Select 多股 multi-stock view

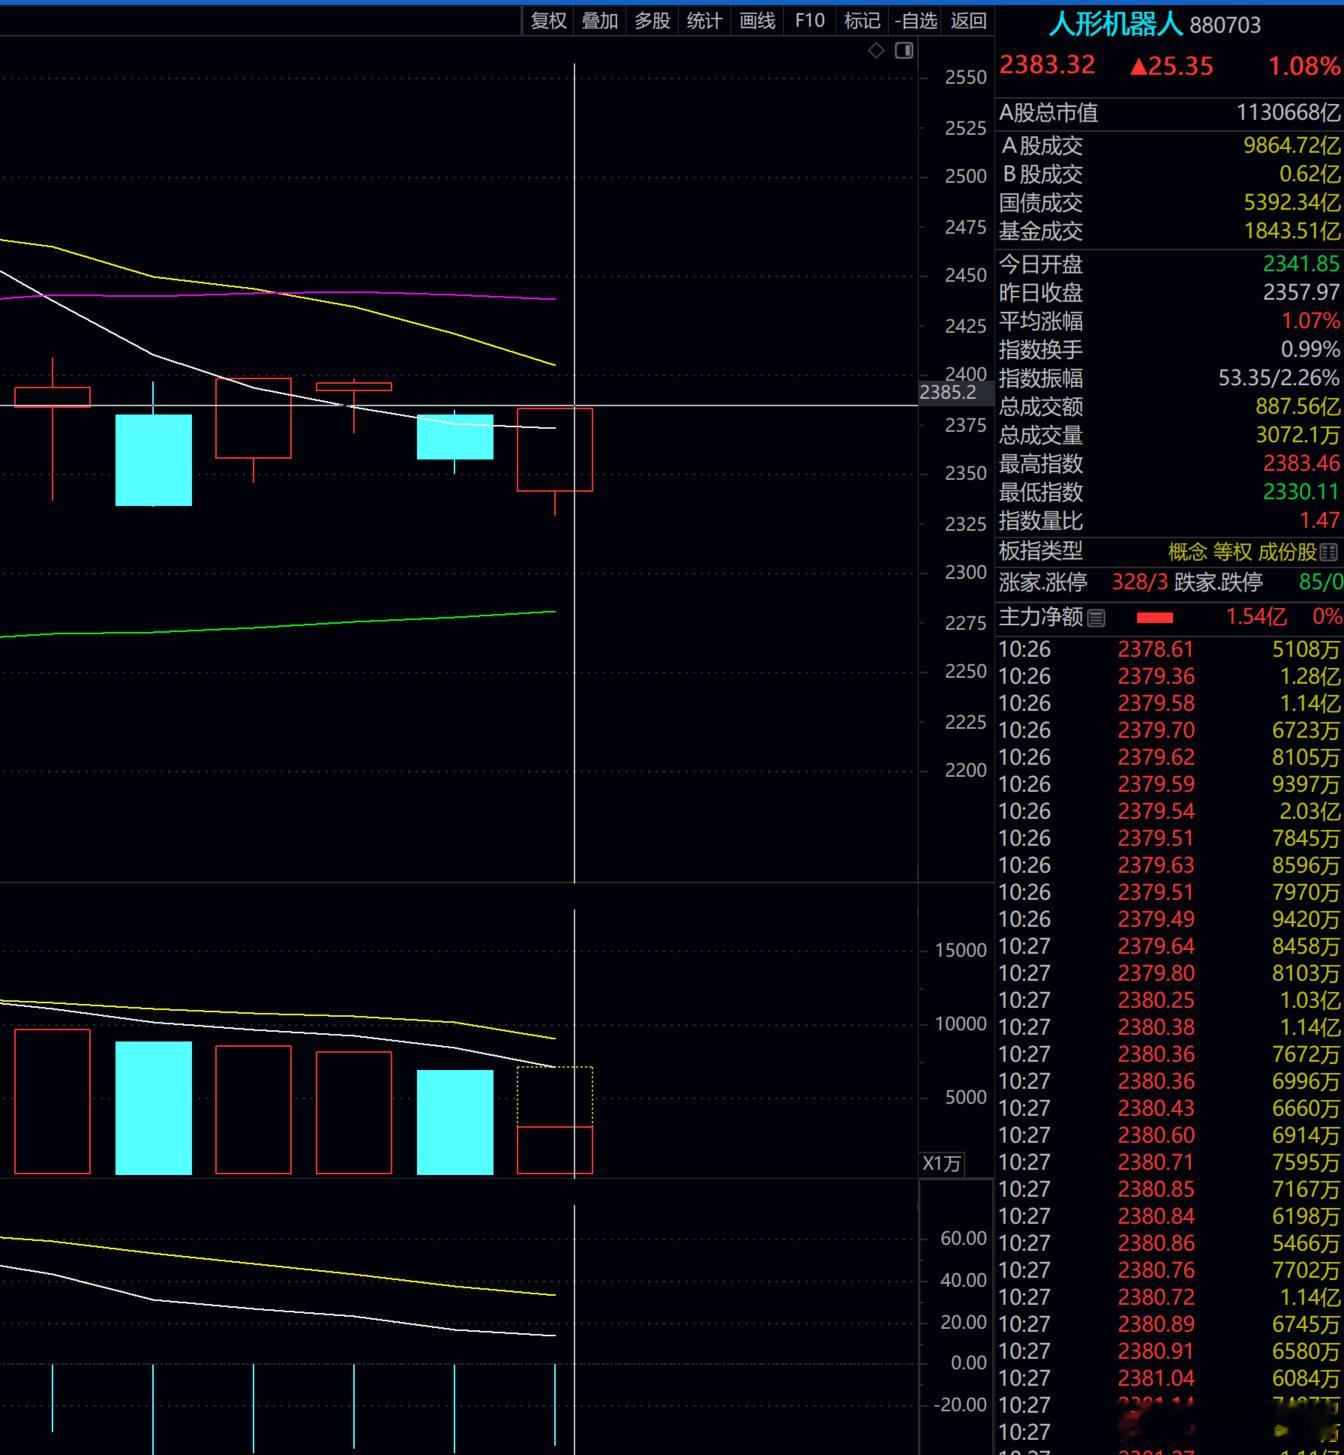[x=652, y=21]
